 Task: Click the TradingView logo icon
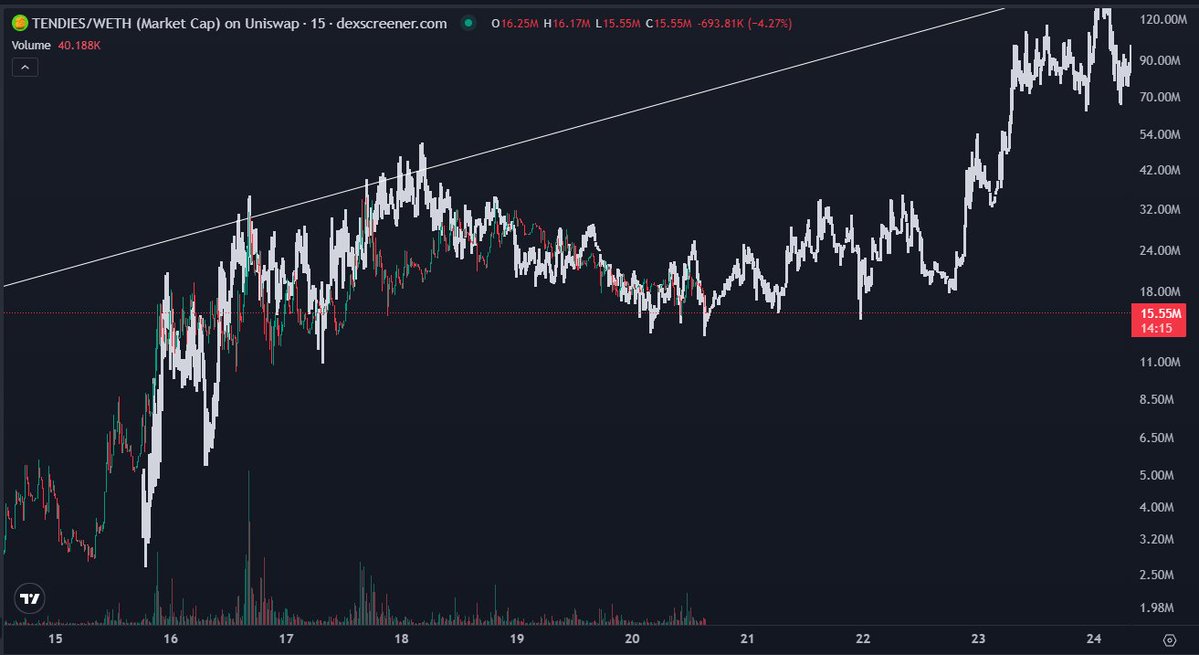click(x=30, y=598)
